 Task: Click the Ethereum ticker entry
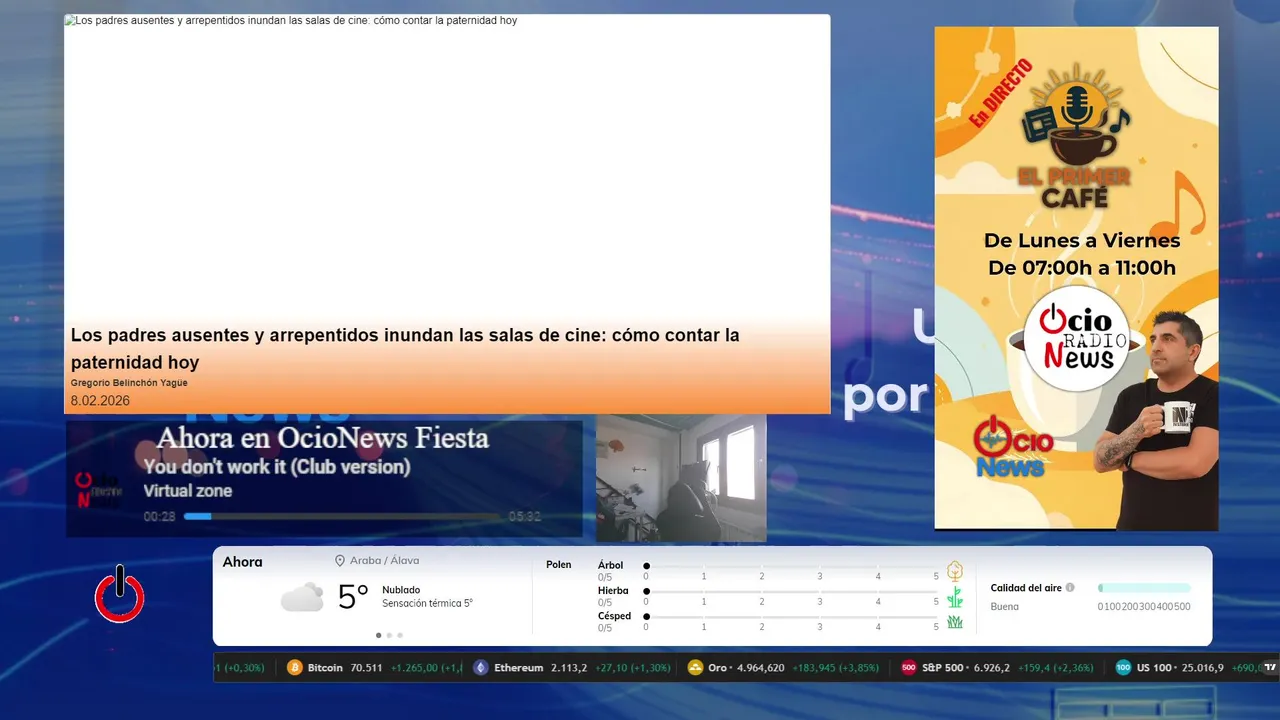(x=572, y=667)
